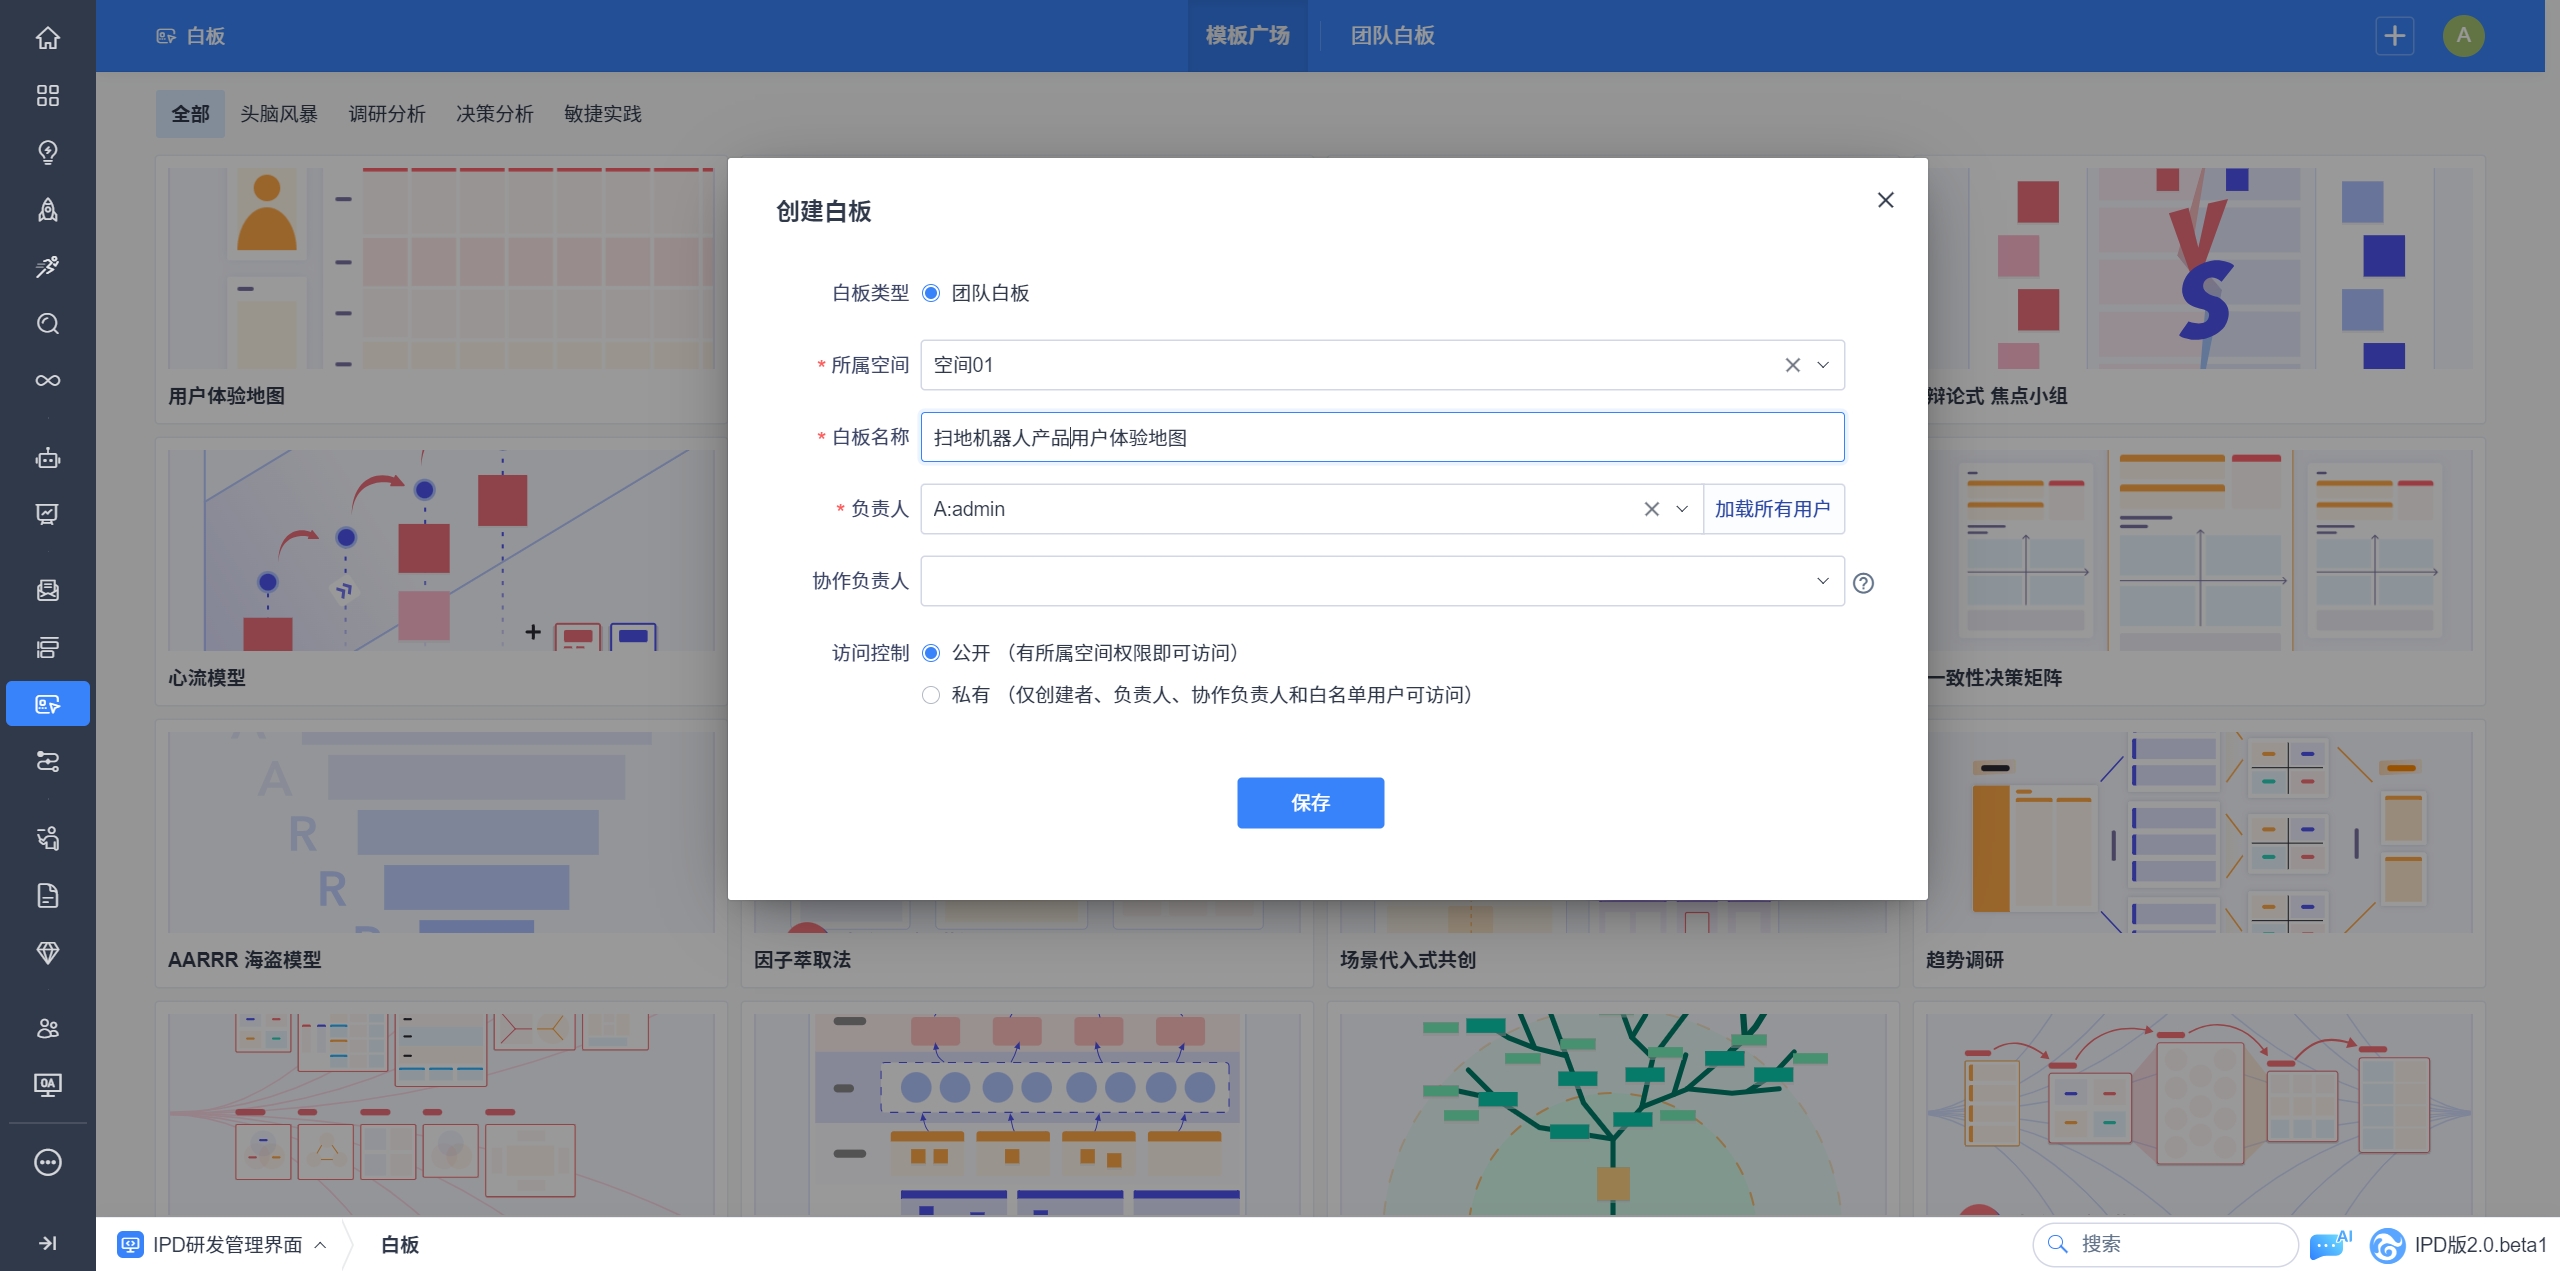
Task: Select 公开 access control option
Action: [x=931, y=653]
